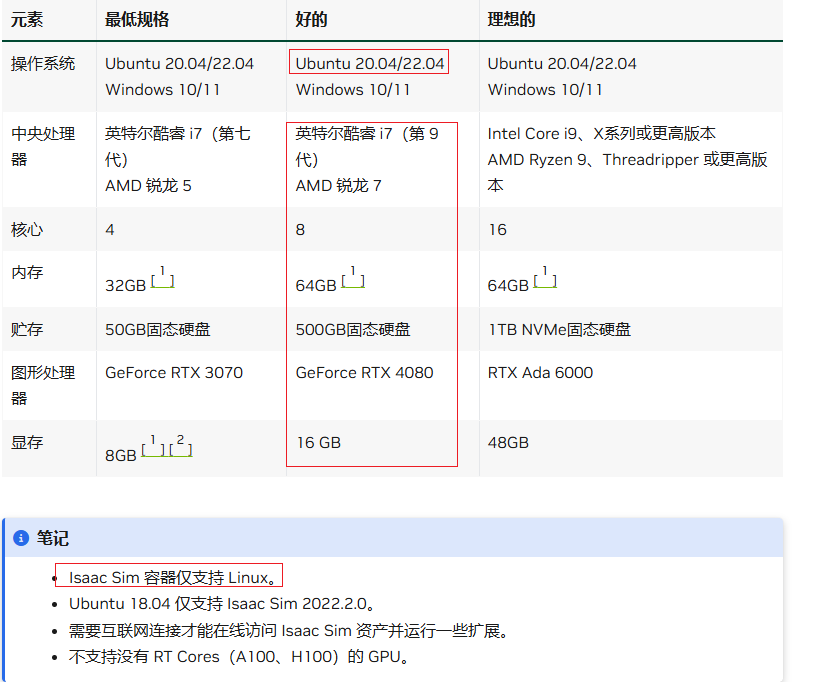Select the 操作系统 row label
The image size is (814, 682).
click(43, 63)
